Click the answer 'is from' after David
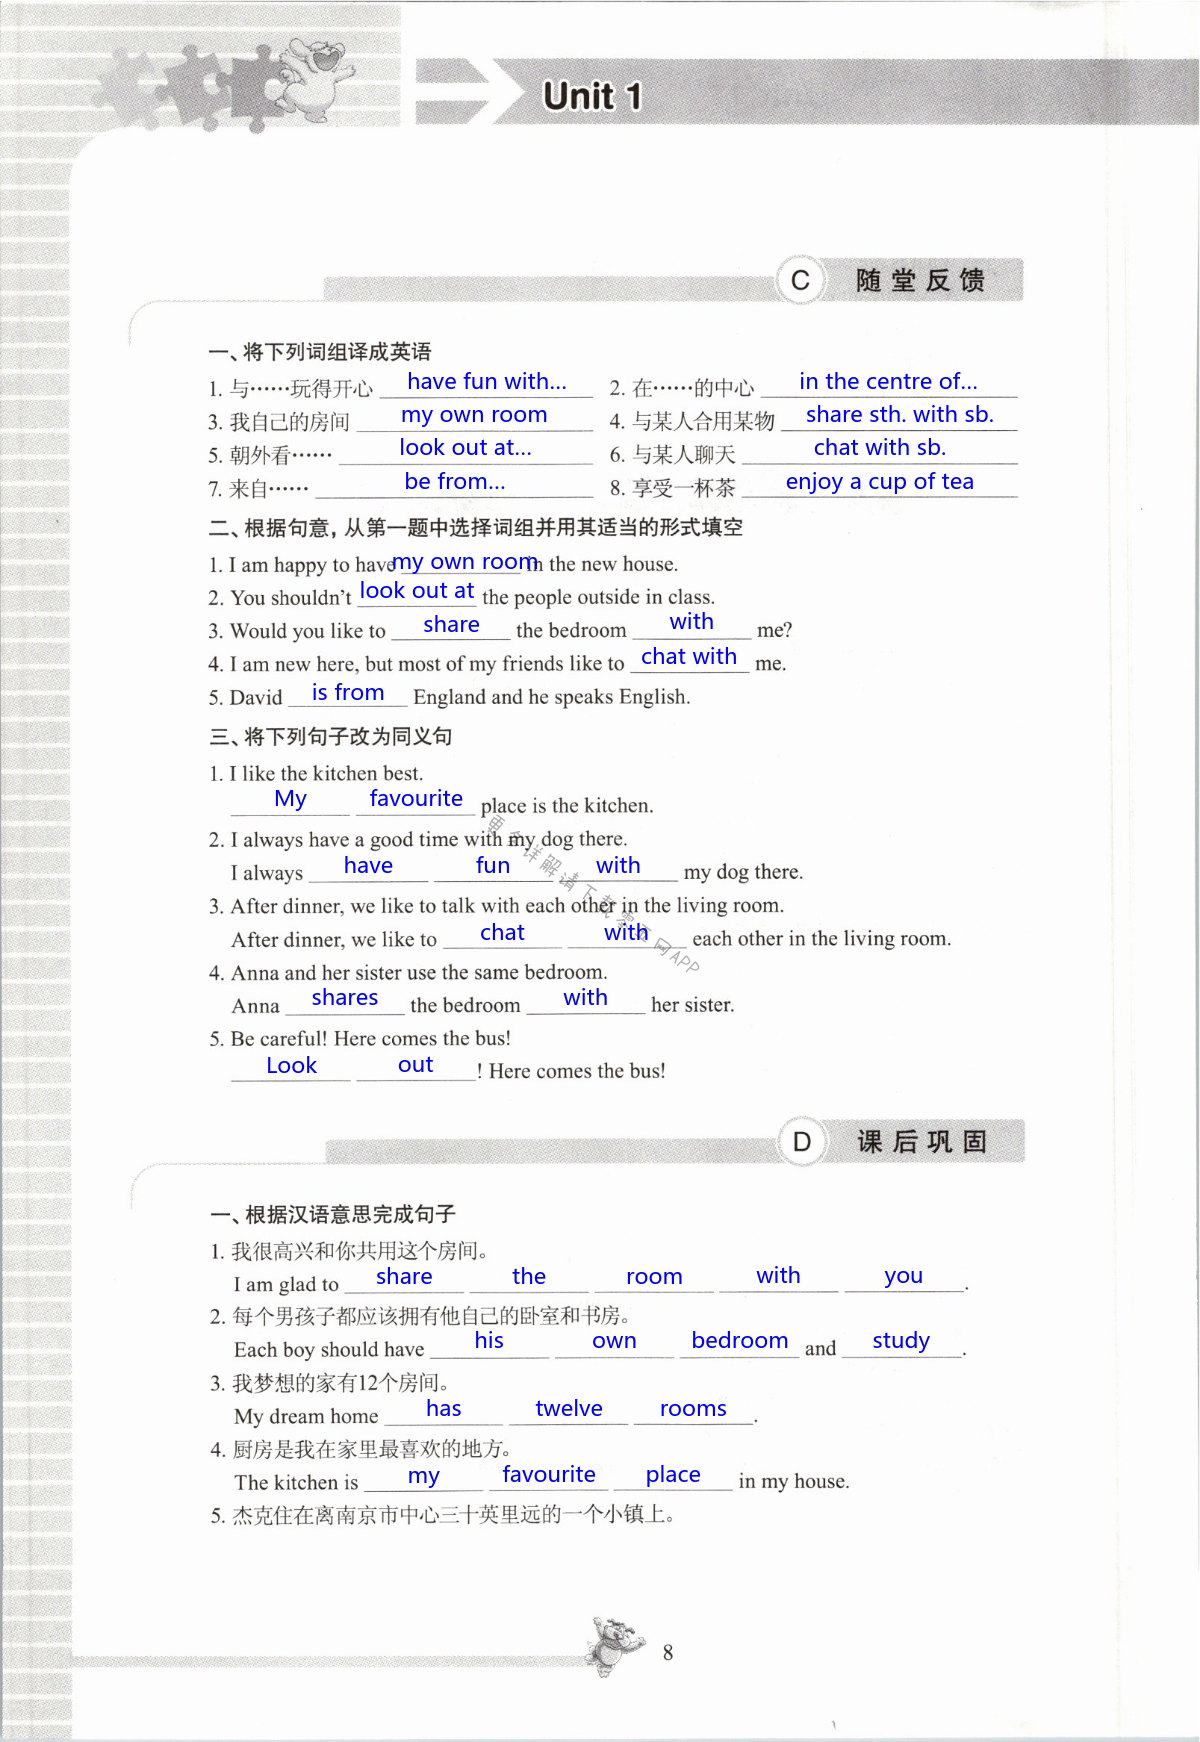 (x=347, y=692)
